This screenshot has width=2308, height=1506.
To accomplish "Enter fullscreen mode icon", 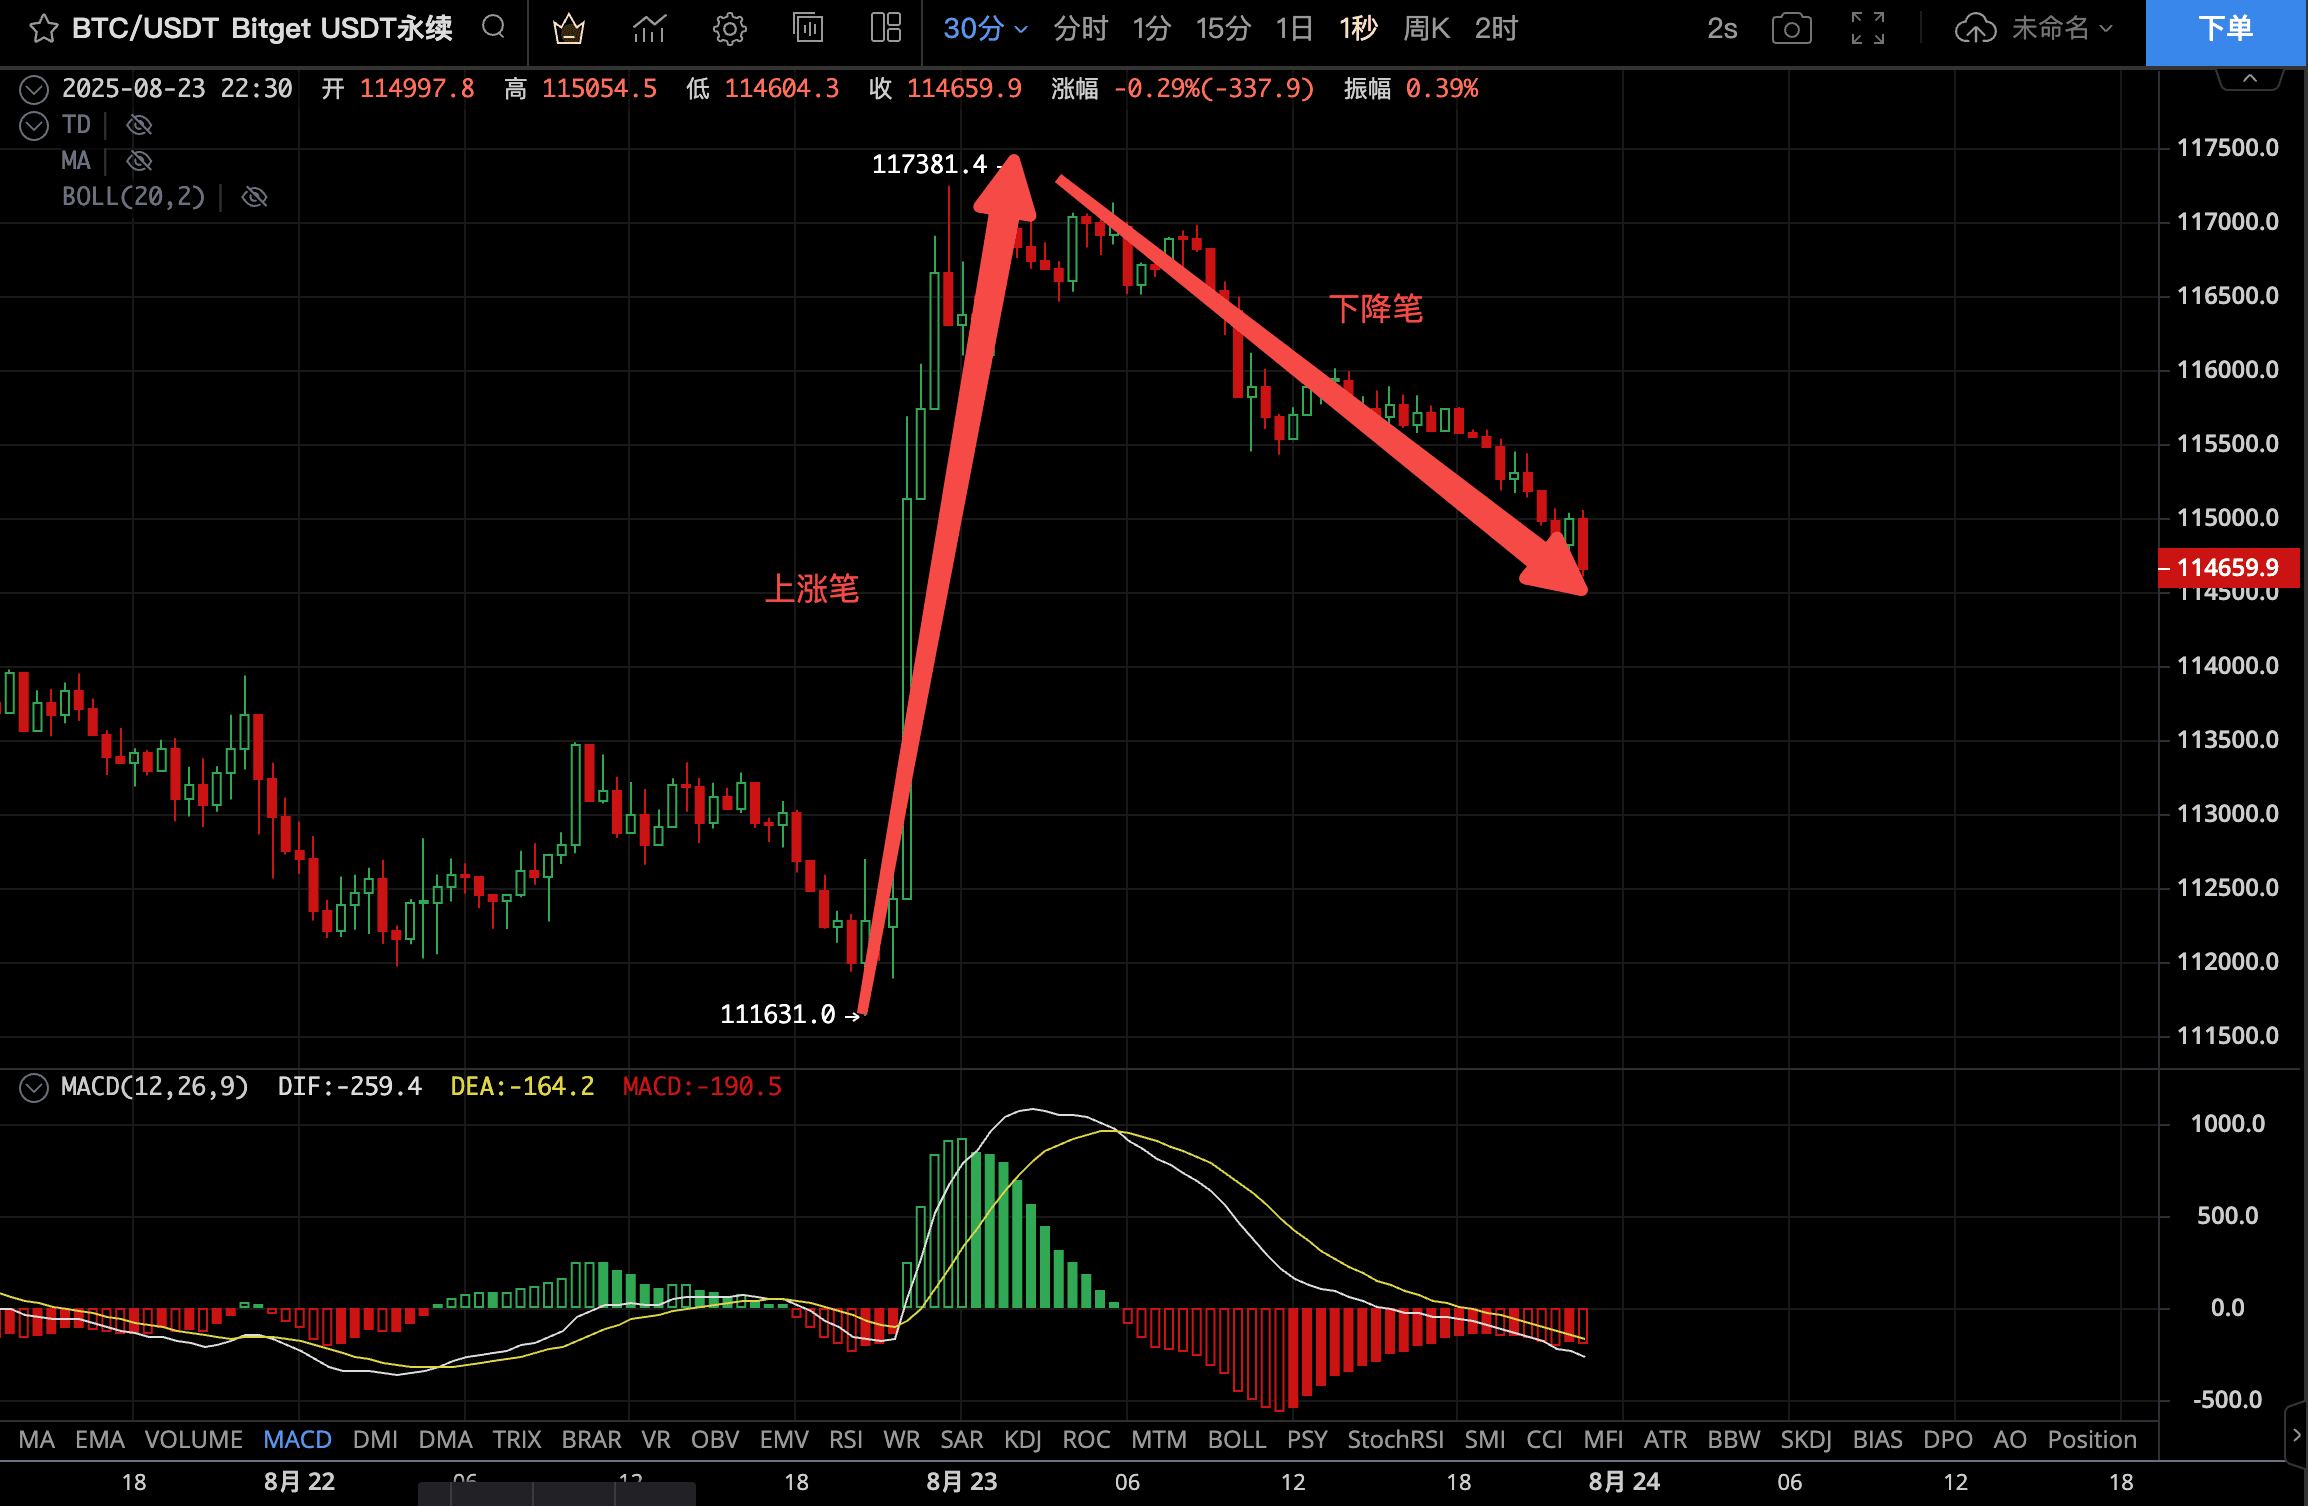I will pos(1867,28).
